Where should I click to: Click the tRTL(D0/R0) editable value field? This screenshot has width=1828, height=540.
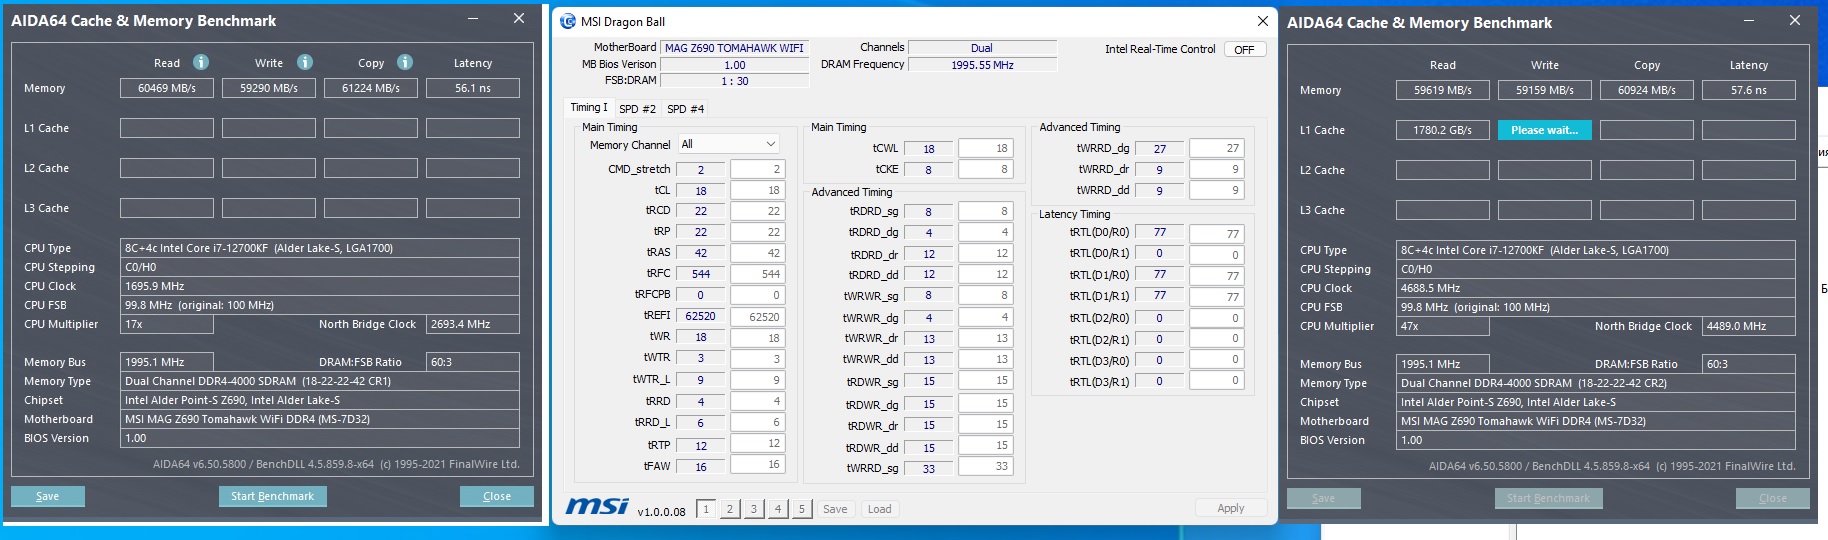(x=1217, y=234)
